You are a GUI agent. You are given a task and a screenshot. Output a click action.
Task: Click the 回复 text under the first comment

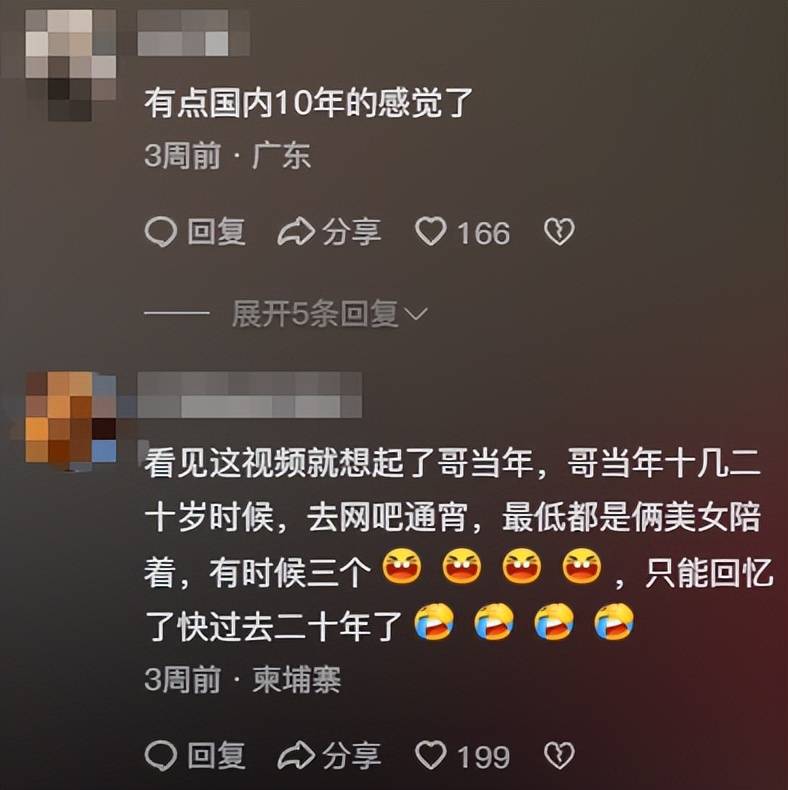217,232
